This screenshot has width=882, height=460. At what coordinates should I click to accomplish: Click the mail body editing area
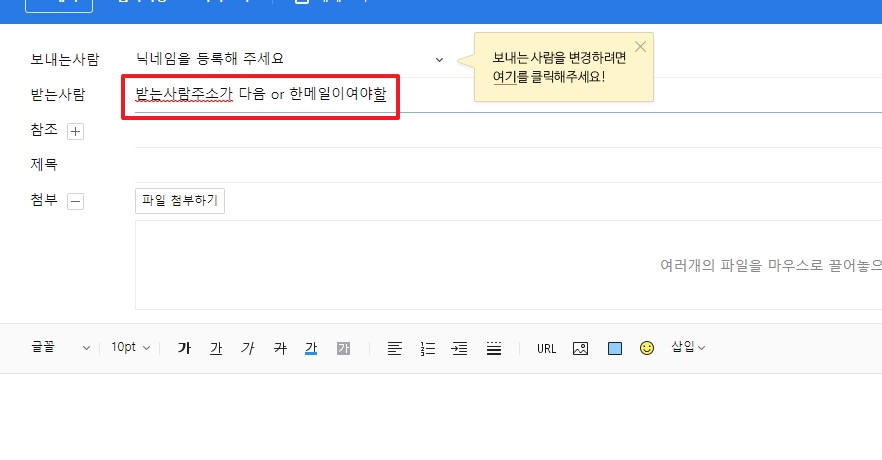coord(441,417)
